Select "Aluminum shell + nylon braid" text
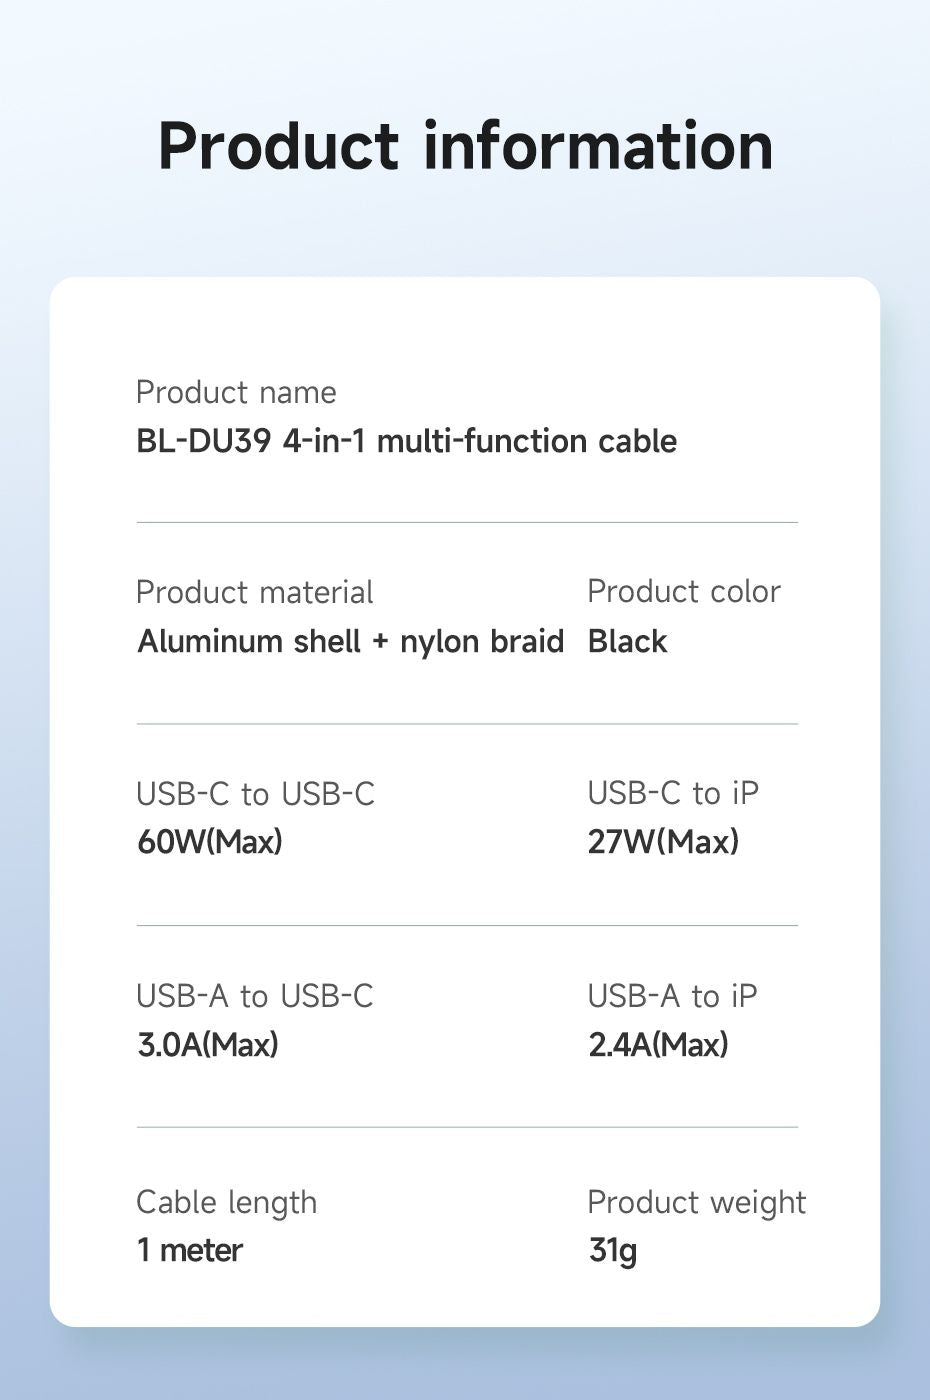This screenshot has height=1400, width=930. (350, 641)
